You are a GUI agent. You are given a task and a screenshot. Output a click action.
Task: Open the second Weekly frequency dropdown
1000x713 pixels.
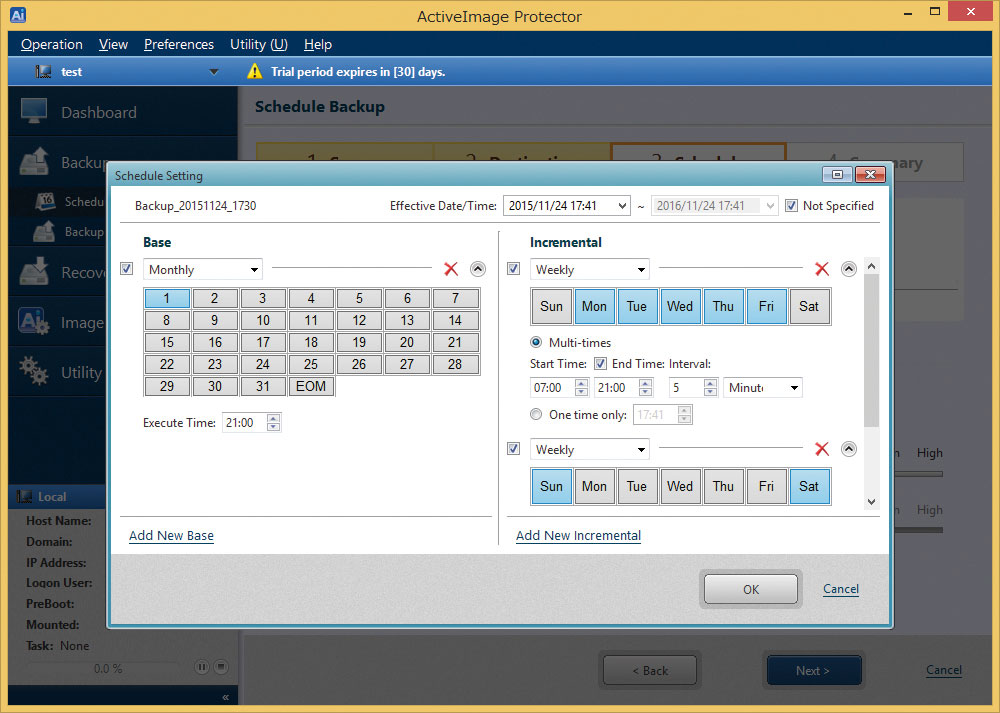(590, 449)
